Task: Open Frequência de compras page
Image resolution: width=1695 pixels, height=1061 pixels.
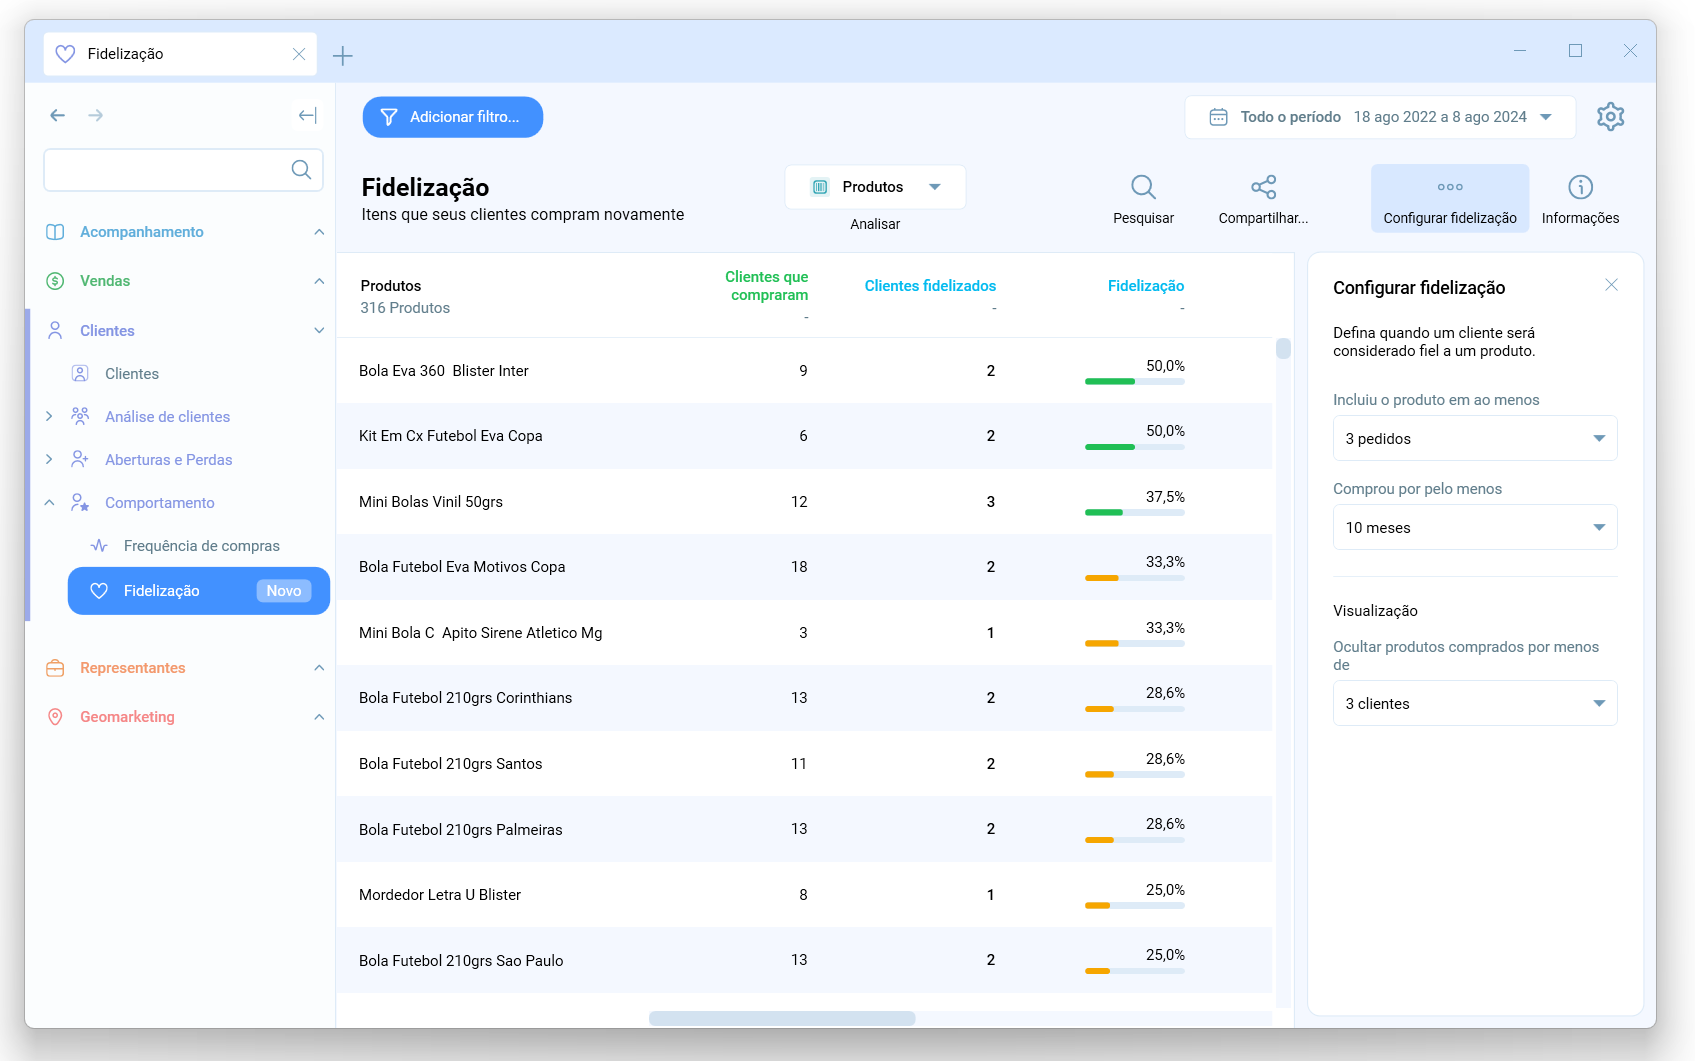Action: point(201,546)
